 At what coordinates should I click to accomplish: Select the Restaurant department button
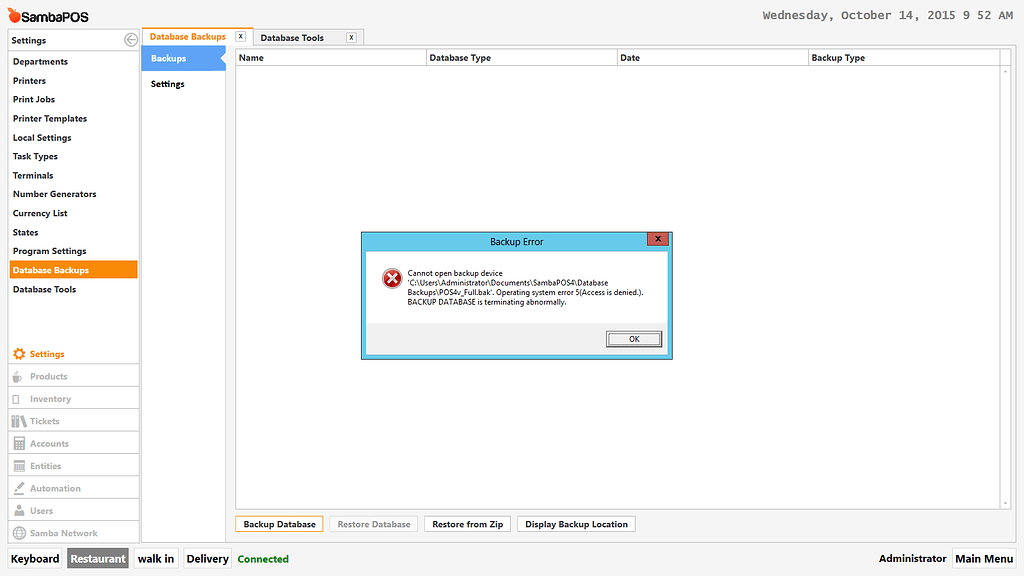[98, 559]
